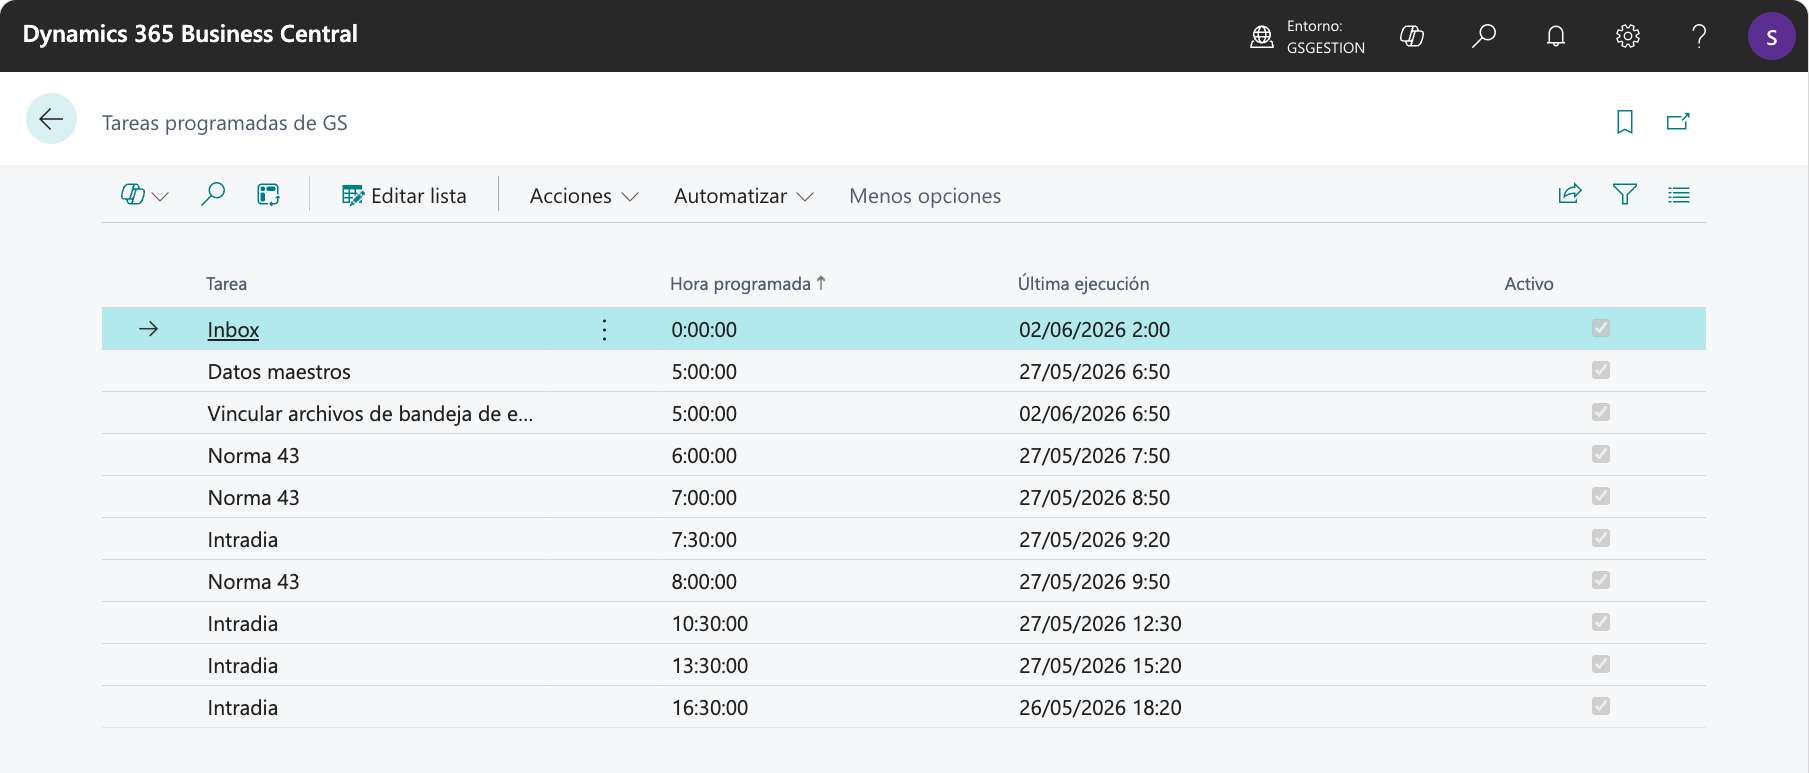Toggle Activo checkbox for Intradia at 13:30:00

point(1601,664)
